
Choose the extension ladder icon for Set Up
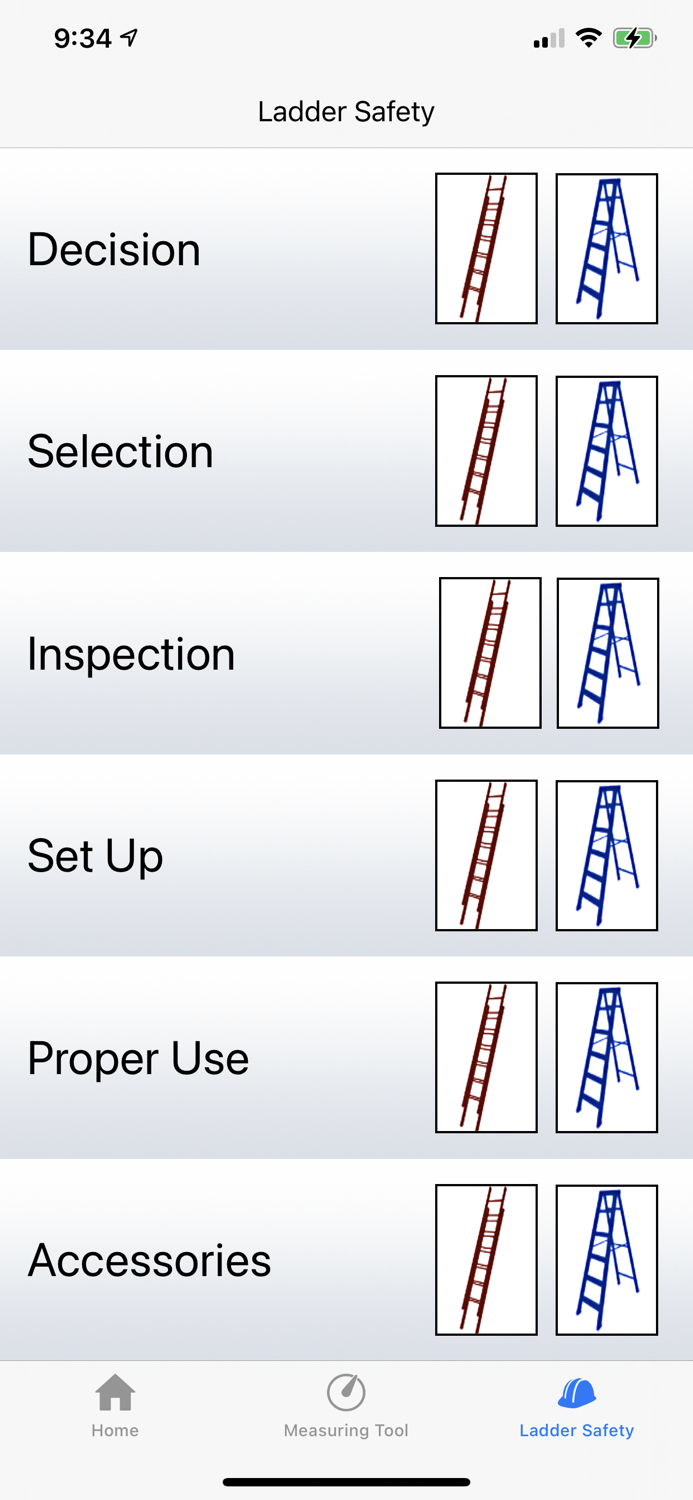point(486,855)
